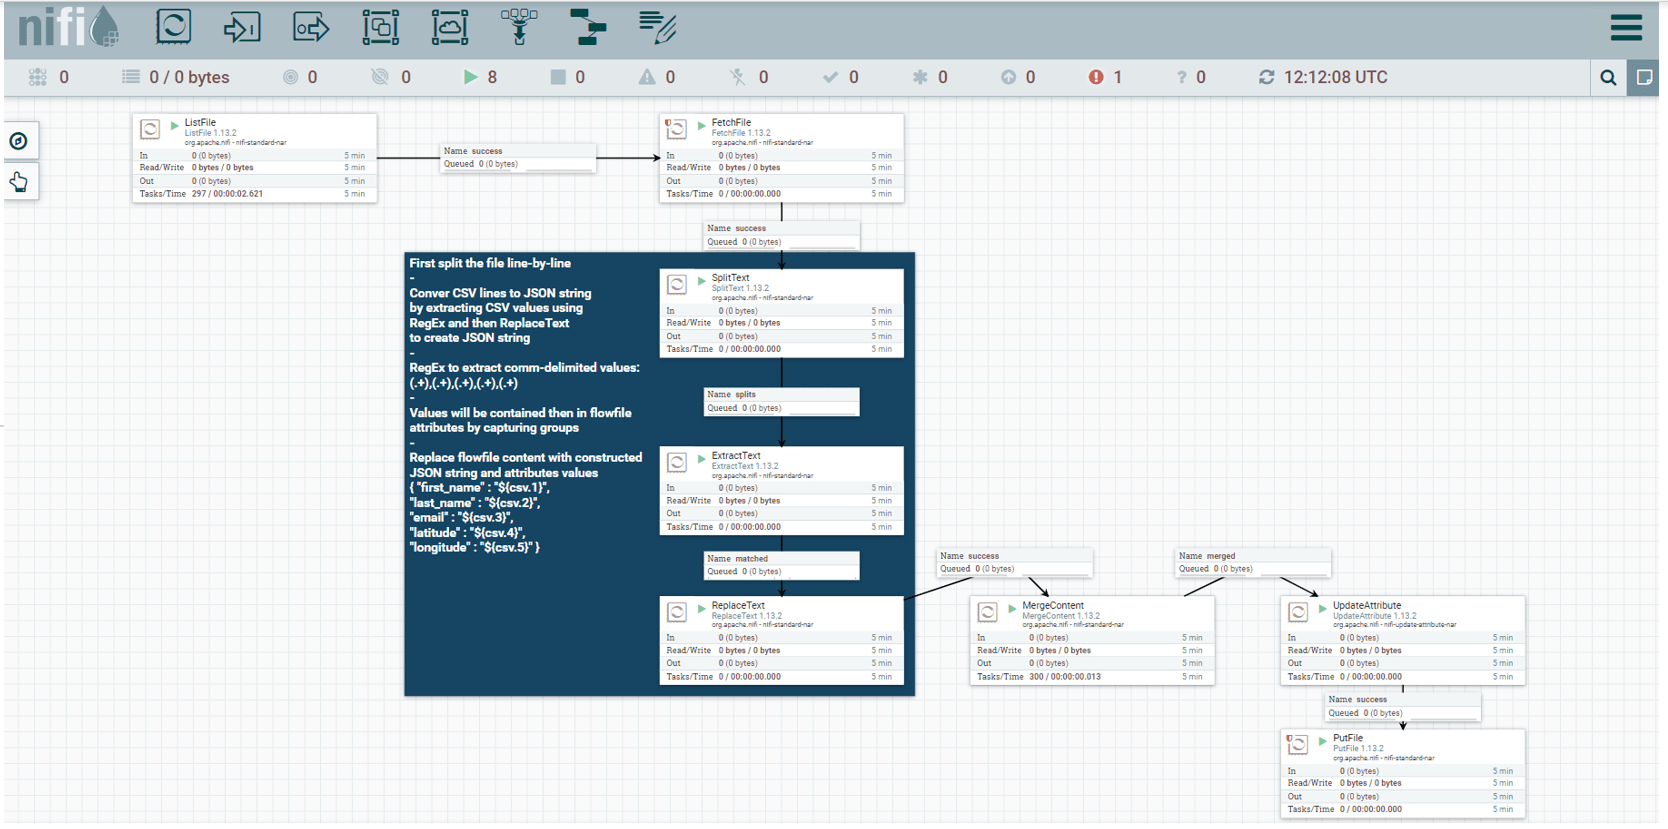Screen dimensions: 1668x829
Task: Select the UpdateAttribute processor
Action: pyautogui.click(x=1403, y=641)
